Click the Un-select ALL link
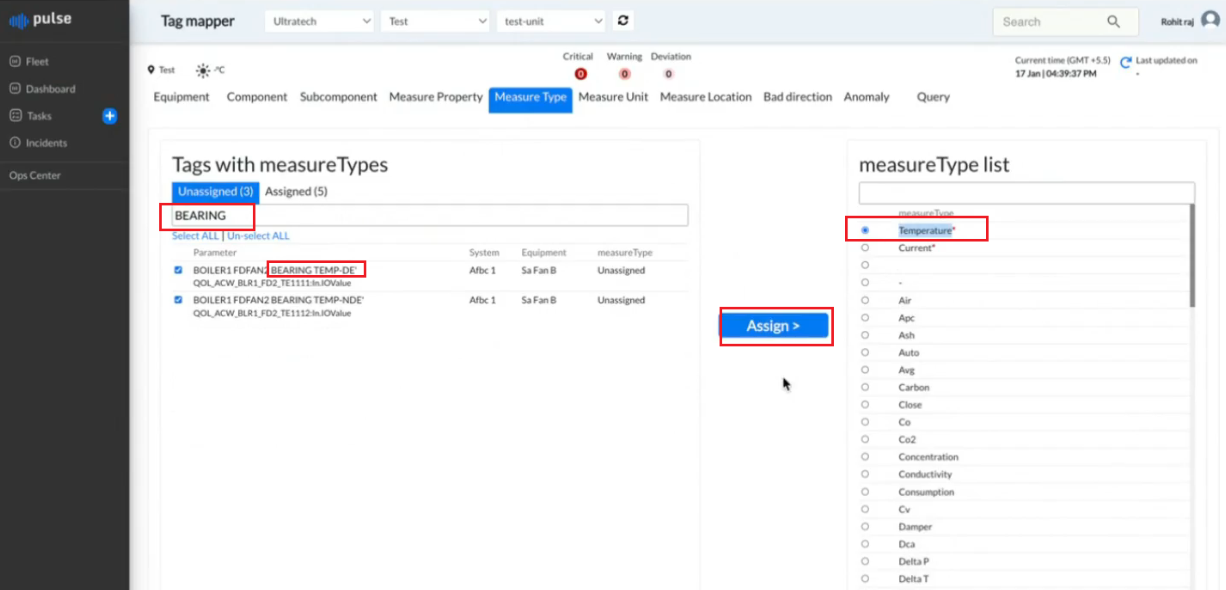The image size is (1226, 590). tap(258, 236)
